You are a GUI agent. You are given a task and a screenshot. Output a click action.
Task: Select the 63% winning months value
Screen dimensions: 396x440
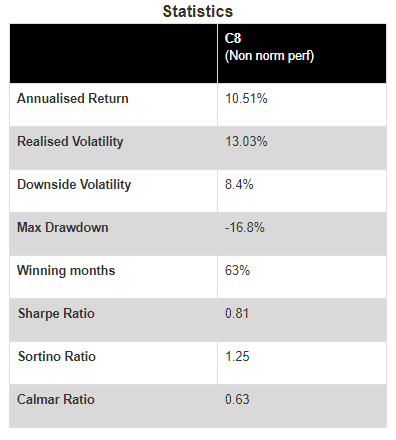[x=237, y=270]
